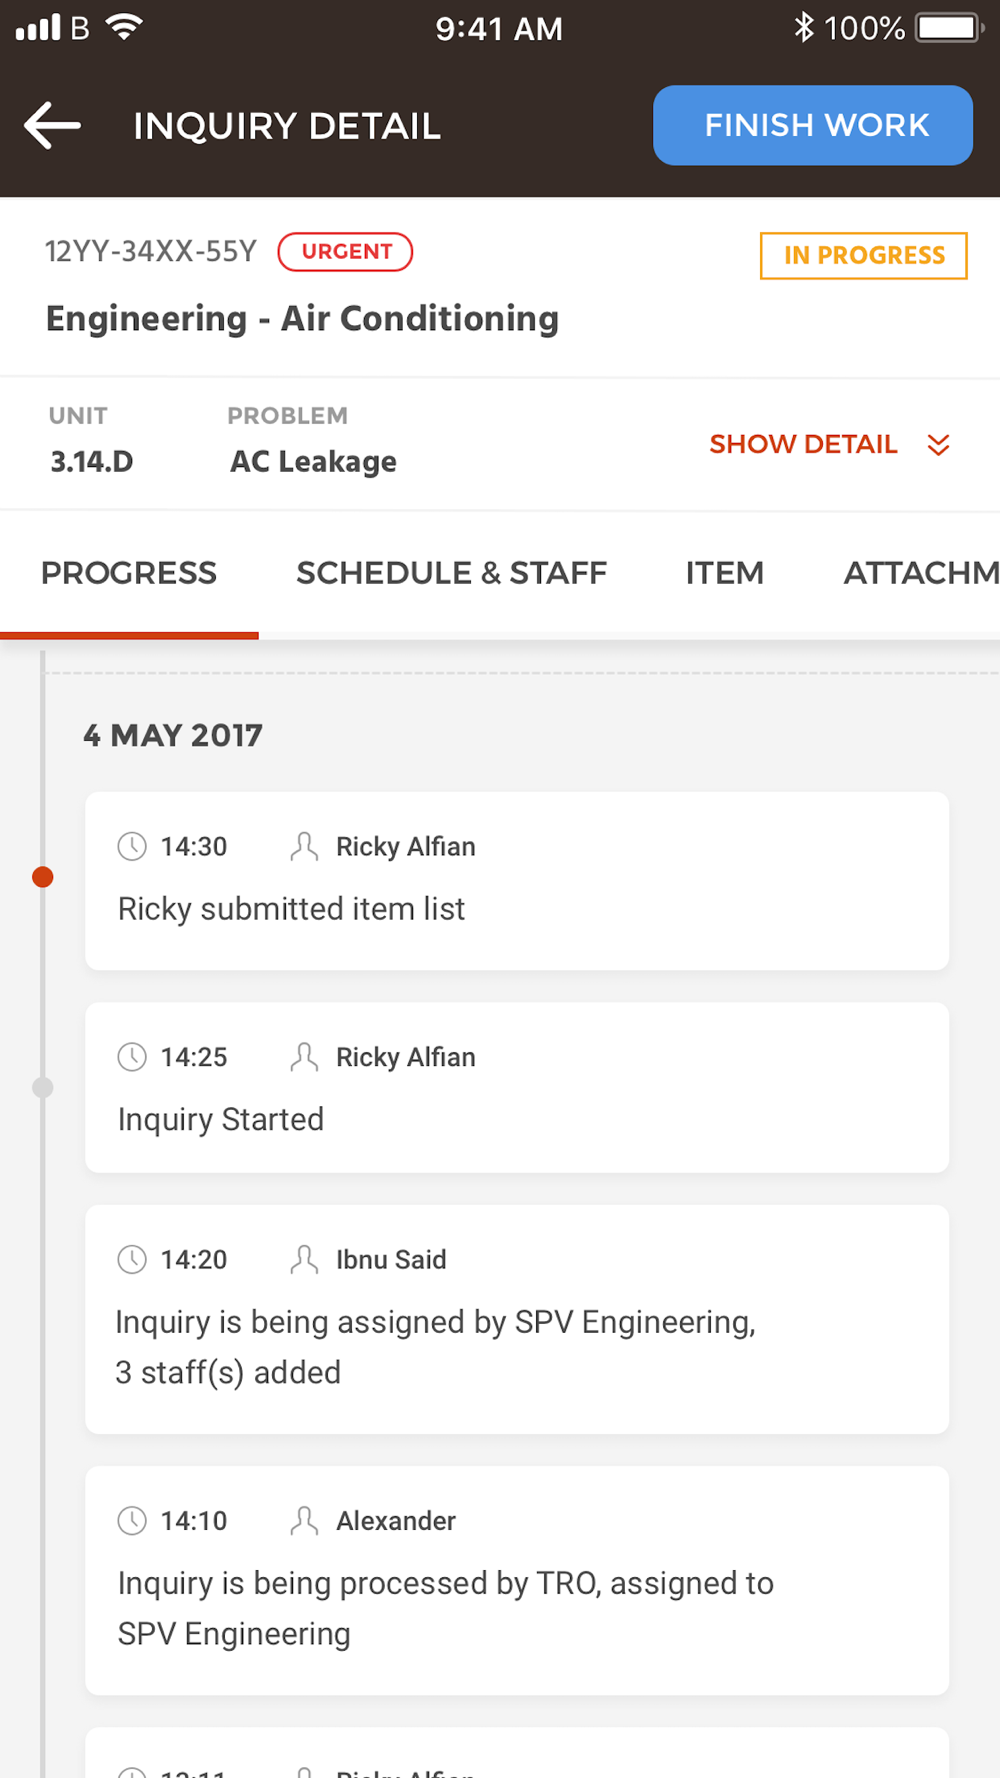Click the clock icon beside 14:10
Image resolution: width=1000 pixels, height=1778 pixels.
coord(132,1521)
